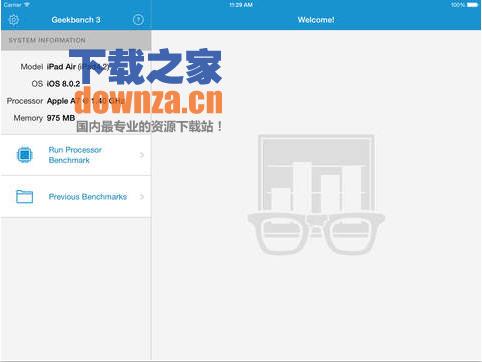Viewport: 482px width, 362px height.
Task: Tap the help question mark icon
Action: [138, 20]
